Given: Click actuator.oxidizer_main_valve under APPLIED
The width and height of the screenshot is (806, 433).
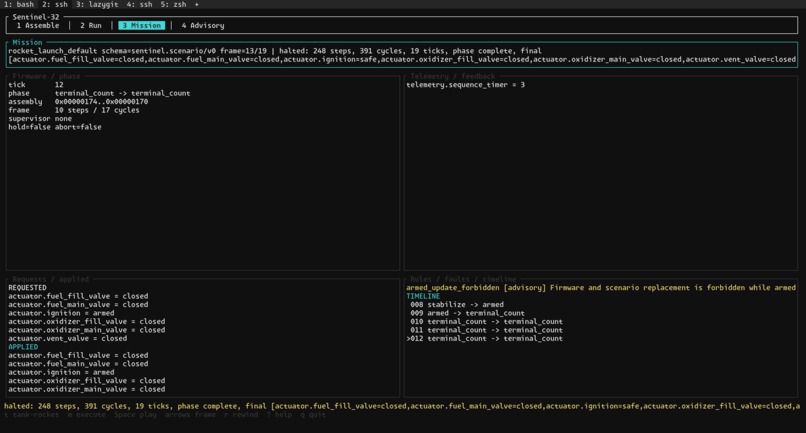Looking at the screenshot, I should [86, 389].
